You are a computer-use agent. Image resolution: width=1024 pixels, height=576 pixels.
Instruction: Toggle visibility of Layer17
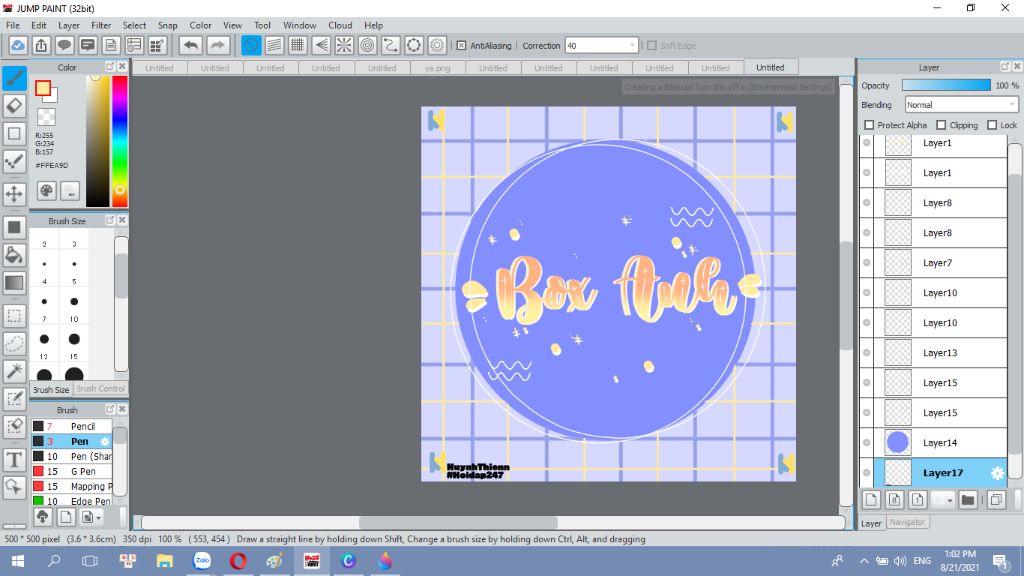pos(867,473)
